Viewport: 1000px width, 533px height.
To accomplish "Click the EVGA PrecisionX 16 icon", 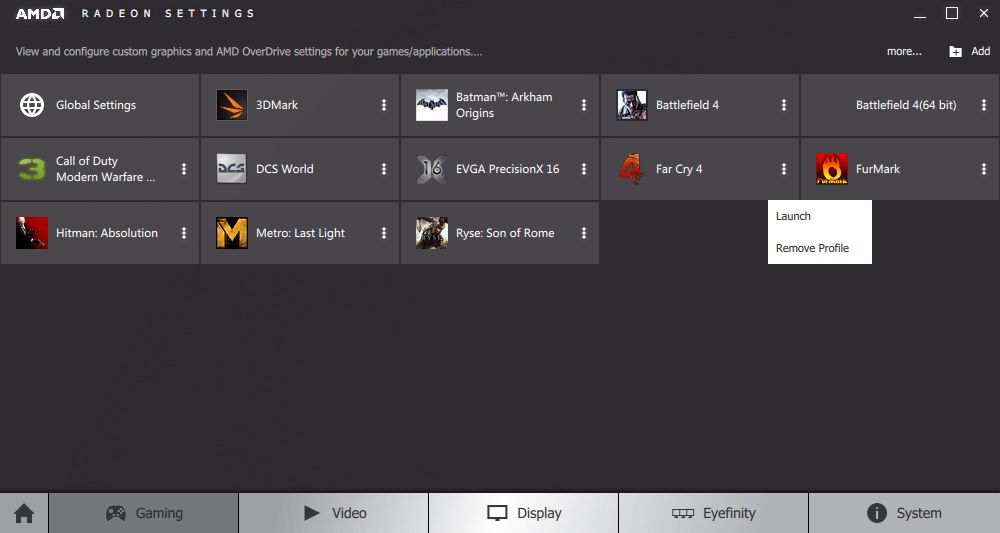I will coord(432,169).
